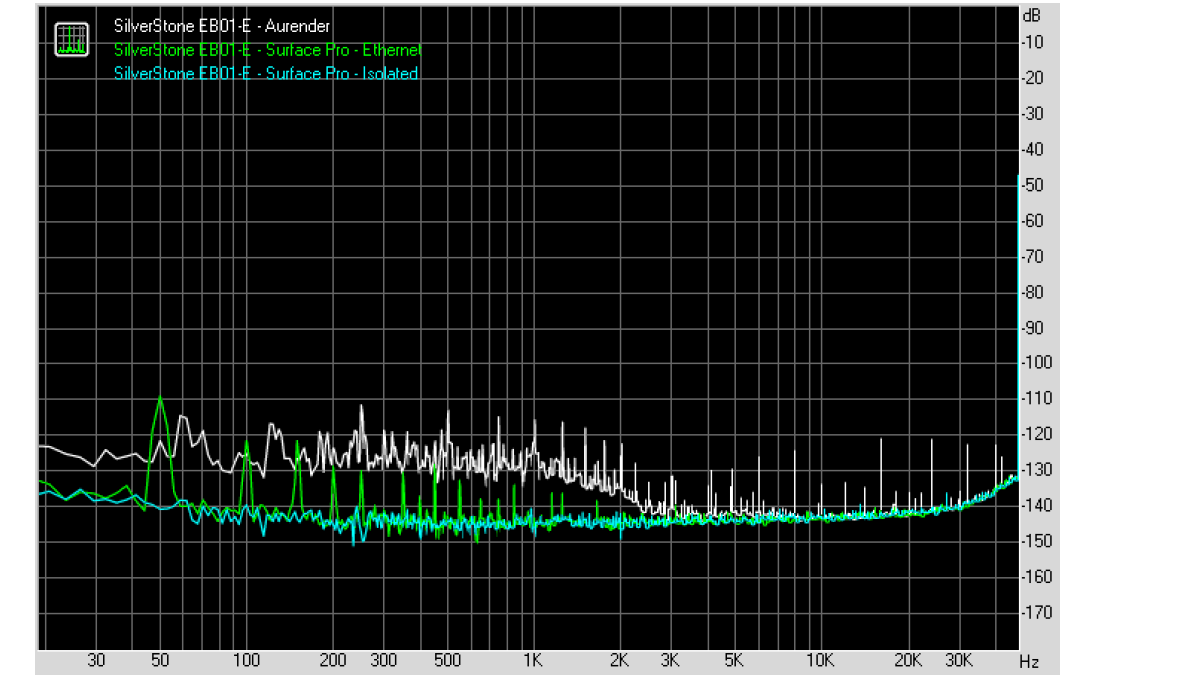The height and width of the screenshot is (675, 1200).
Task: Click the green 50 Hz peak on the graph
Action: [x=160, y=399]
